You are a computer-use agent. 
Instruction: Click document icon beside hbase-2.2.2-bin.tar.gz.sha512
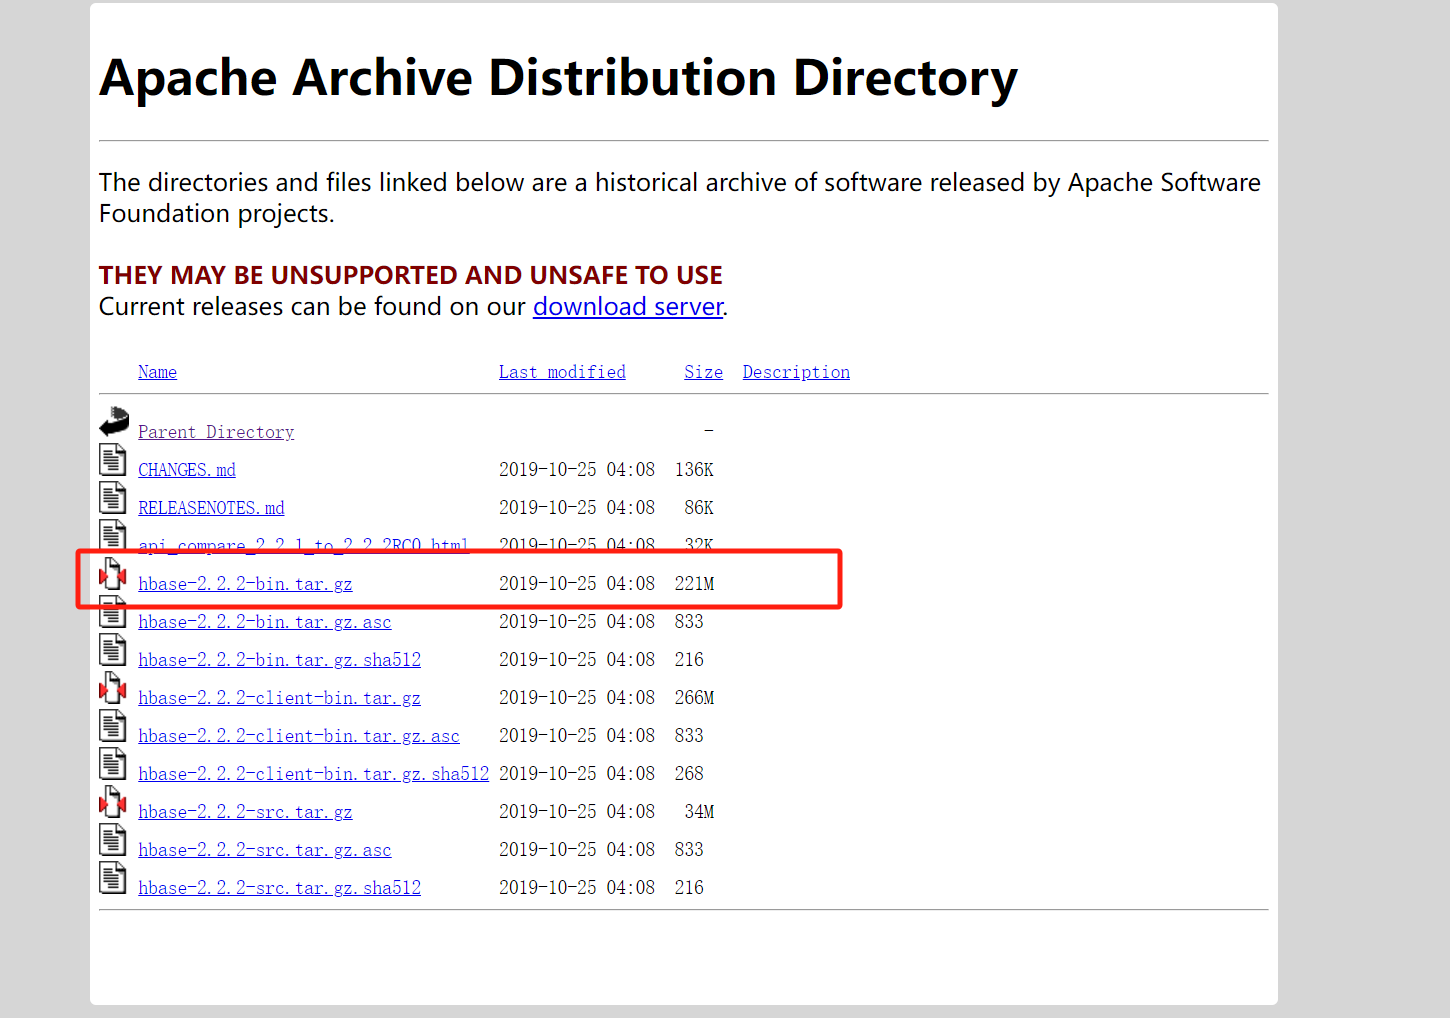[113, 649]
